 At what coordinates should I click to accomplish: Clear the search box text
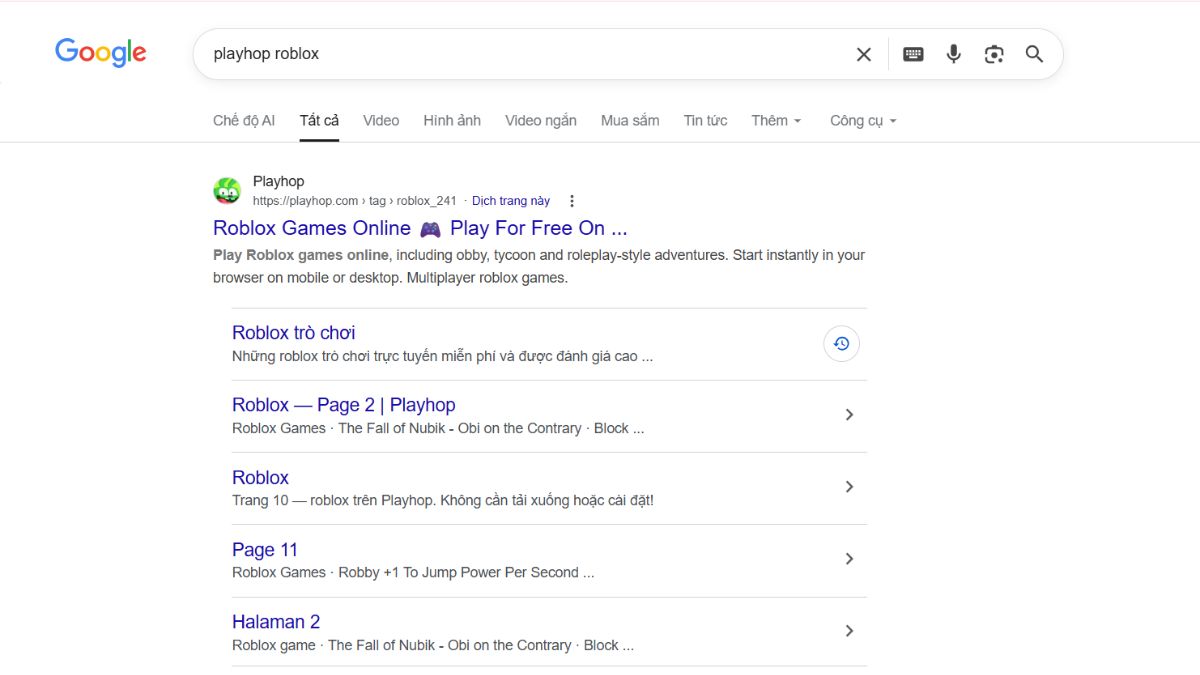[863, 54]
